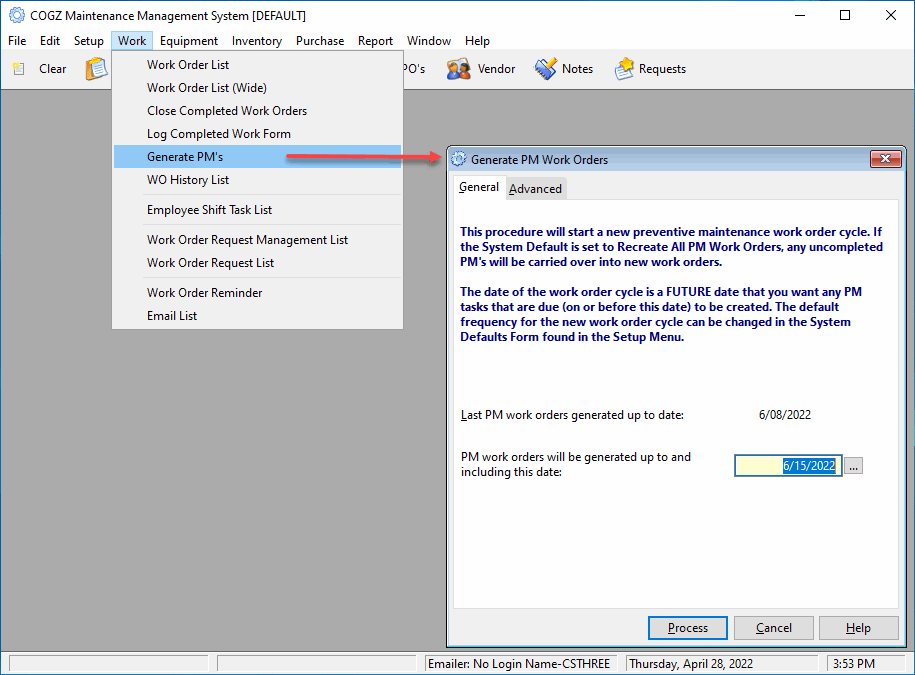Open the Inventory menu
Screen dimensions: 915x675
[257, 41]
